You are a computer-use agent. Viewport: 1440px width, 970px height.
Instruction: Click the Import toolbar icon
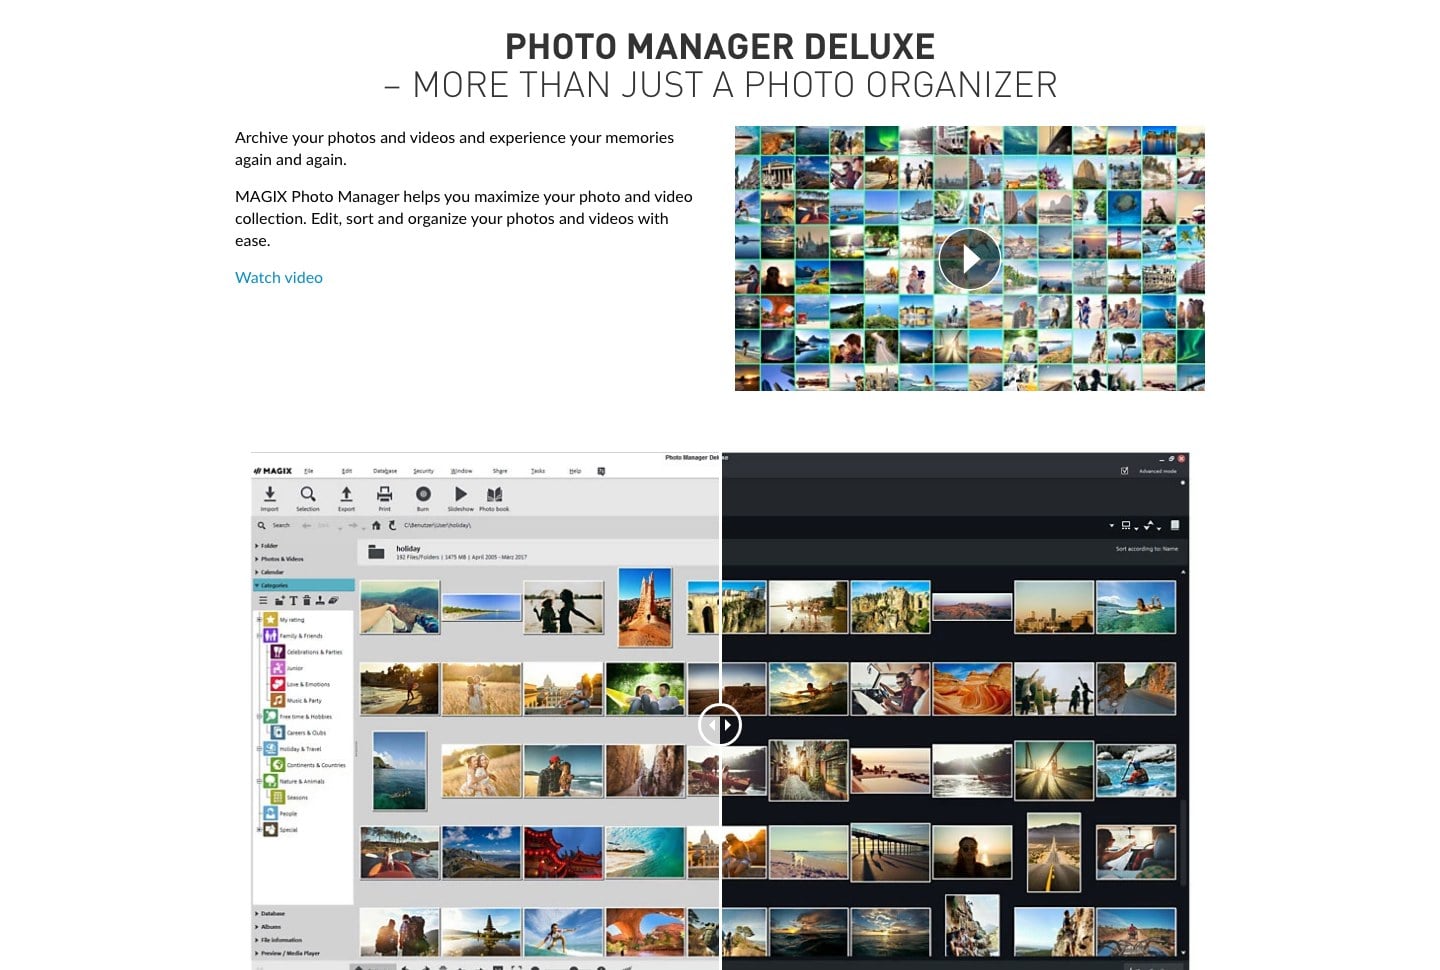coord(270,494)
